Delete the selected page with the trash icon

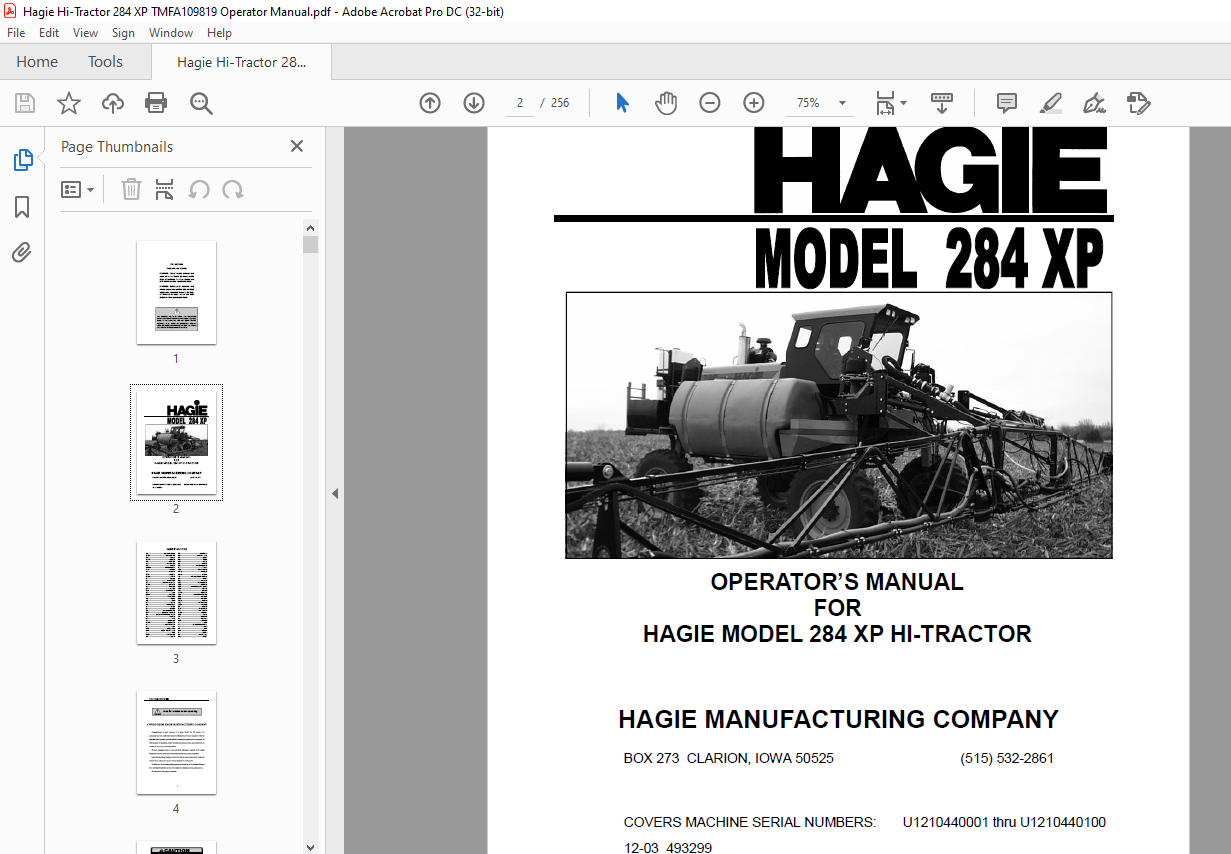click(131, 189)
